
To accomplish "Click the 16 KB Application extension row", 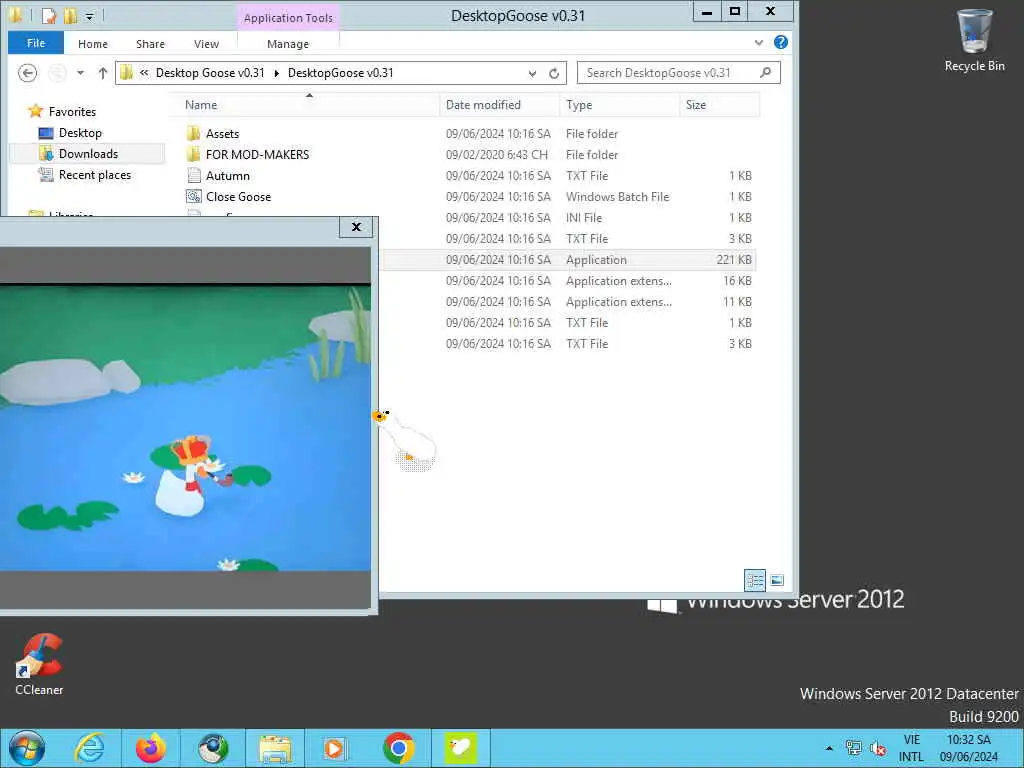I will click(x=567, y=280).
